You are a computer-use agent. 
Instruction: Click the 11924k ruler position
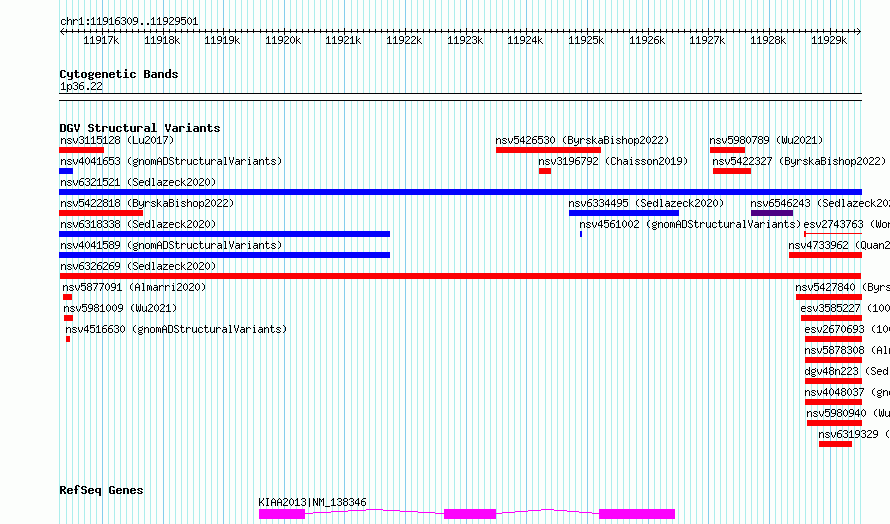[525, 40]
